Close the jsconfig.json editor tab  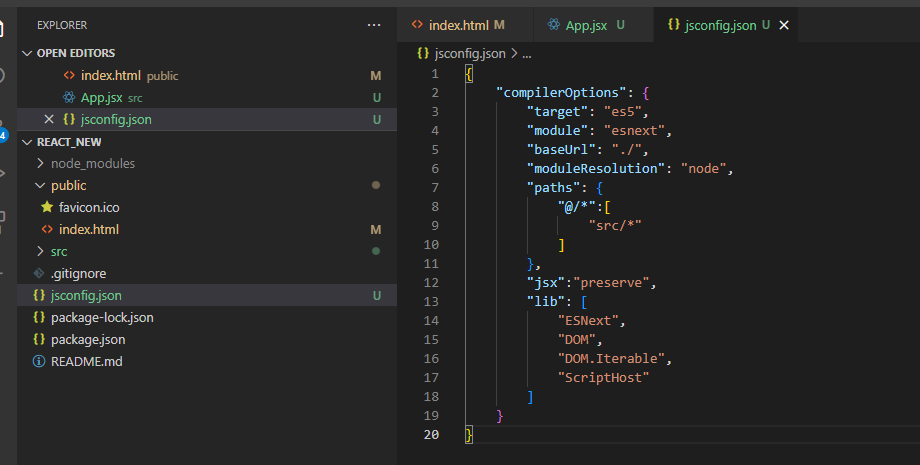pos(784,25)
